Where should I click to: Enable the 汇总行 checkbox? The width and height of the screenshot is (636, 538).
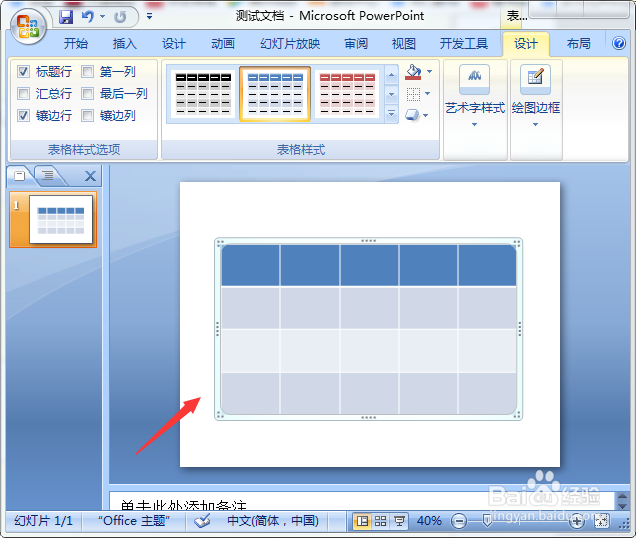click(x=24, y=94)
